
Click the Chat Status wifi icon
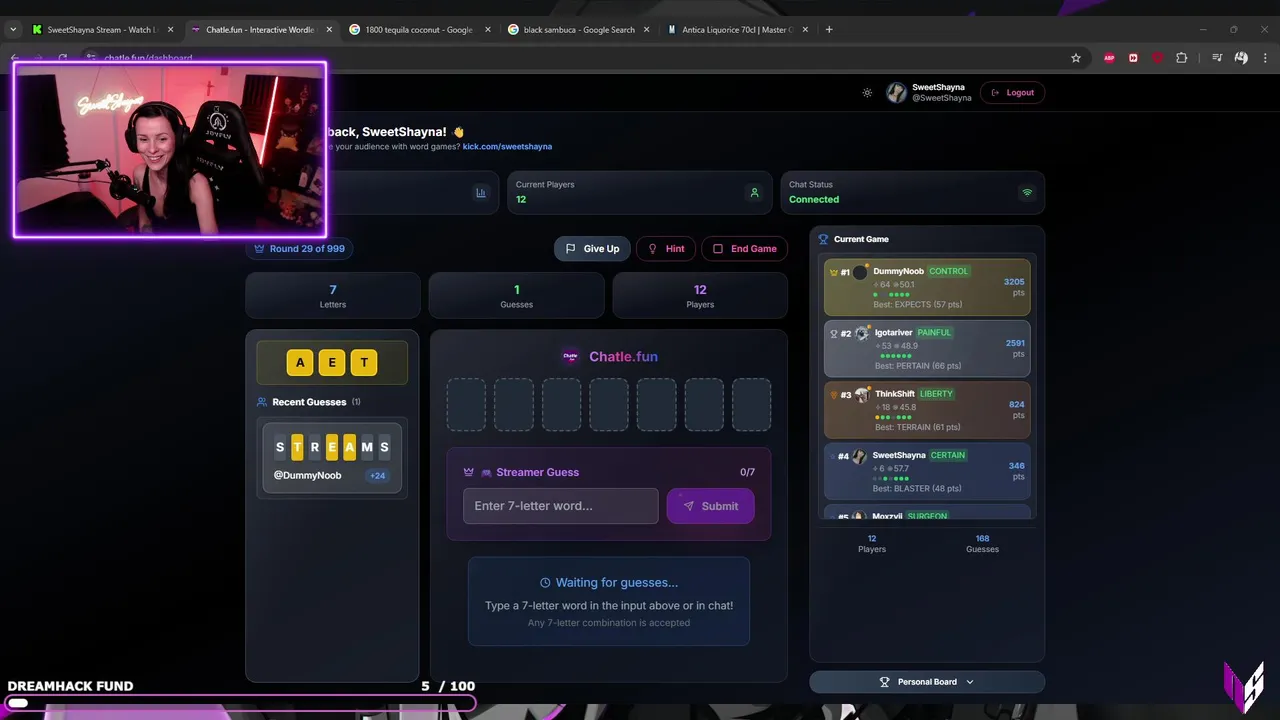1026,193
